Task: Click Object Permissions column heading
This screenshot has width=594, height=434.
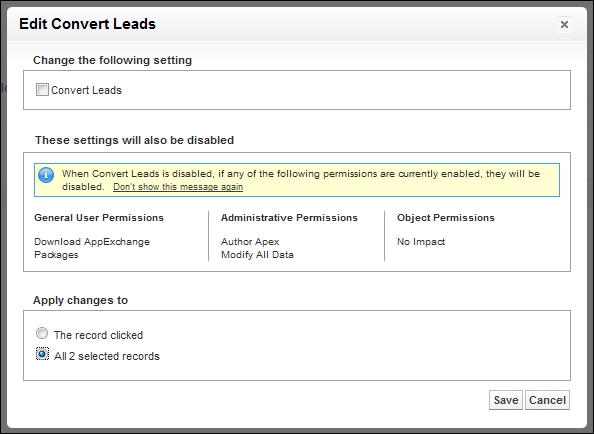Action: (x=446, y=218)
